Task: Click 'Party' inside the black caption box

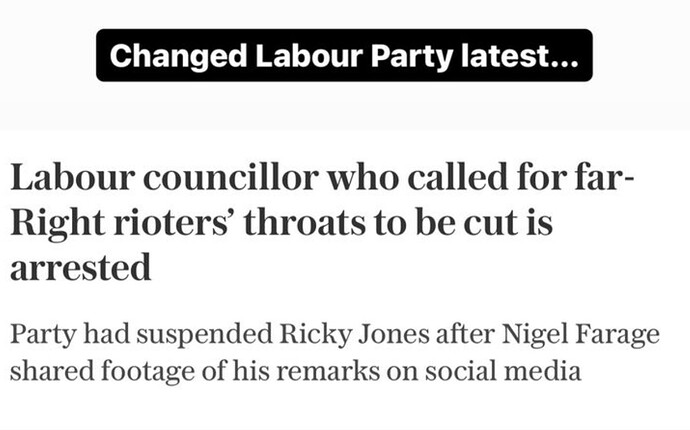Action: click(412, 57)
